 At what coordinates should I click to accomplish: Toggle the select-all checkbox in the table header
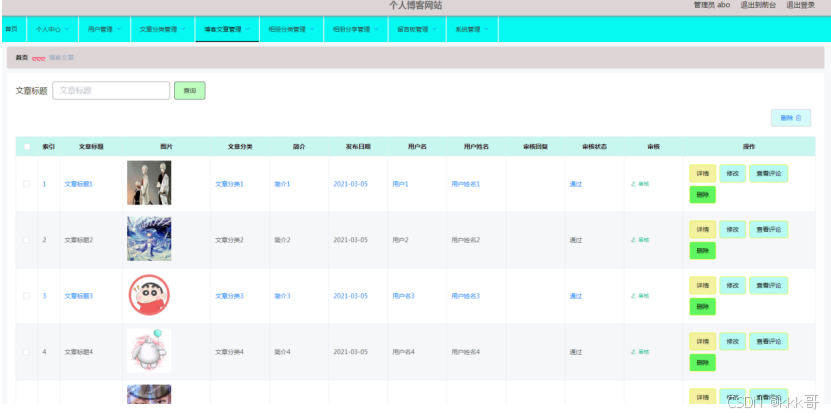(27, 147)
